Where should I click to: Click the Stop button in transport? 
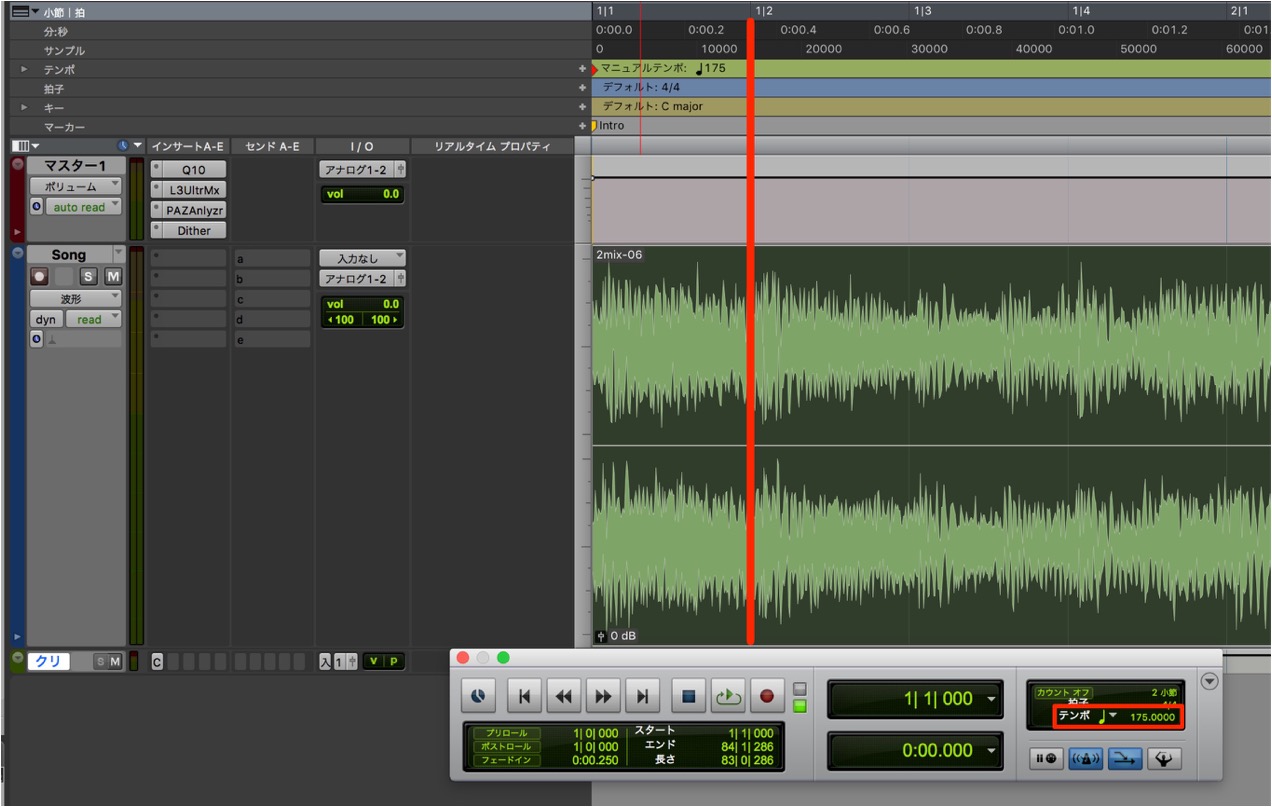tap(688, 696)
